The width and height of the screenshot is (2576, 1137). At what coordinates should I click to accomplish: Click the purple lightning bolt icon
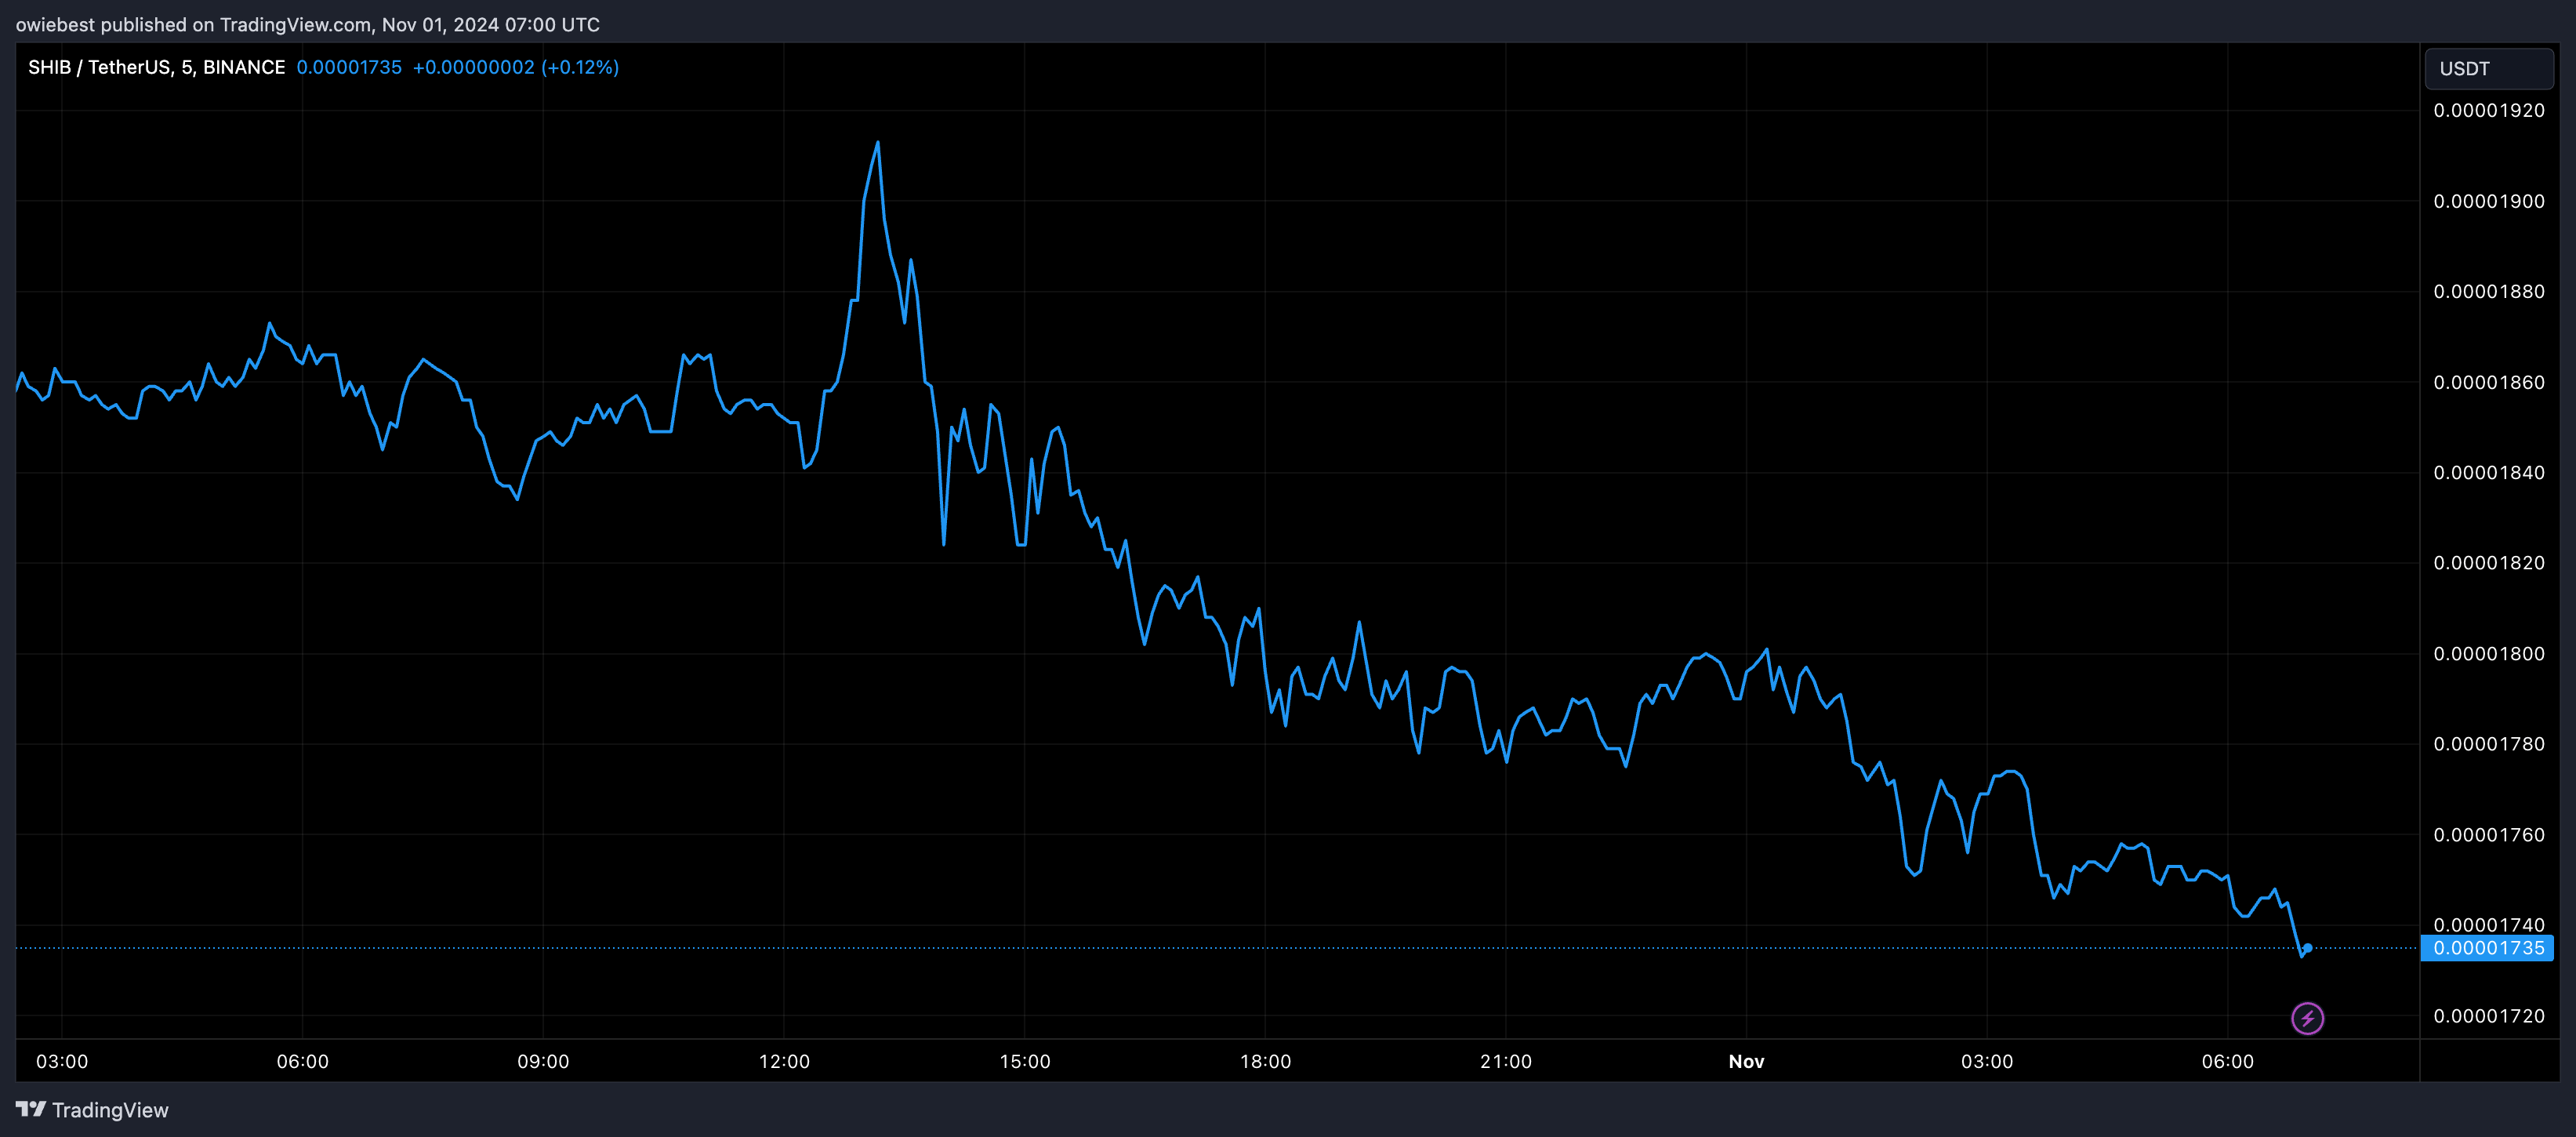2307,1018
